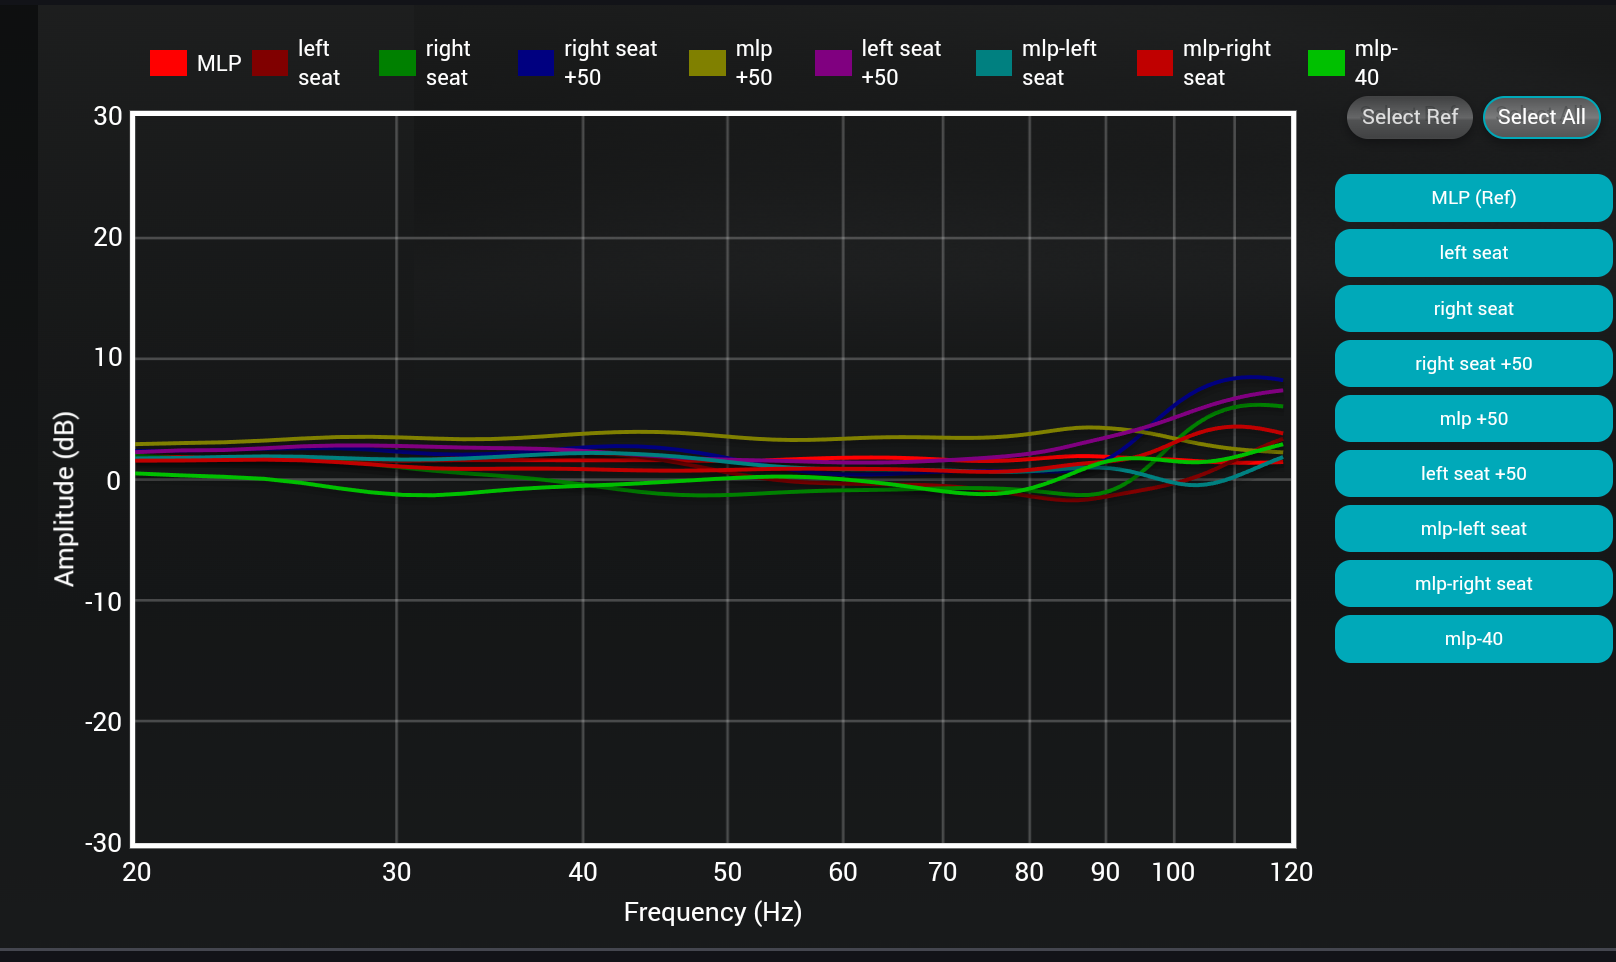The image size is (1616, 962).
Task: Click the red MLP legend swatch
Action: tap(168, 63)
